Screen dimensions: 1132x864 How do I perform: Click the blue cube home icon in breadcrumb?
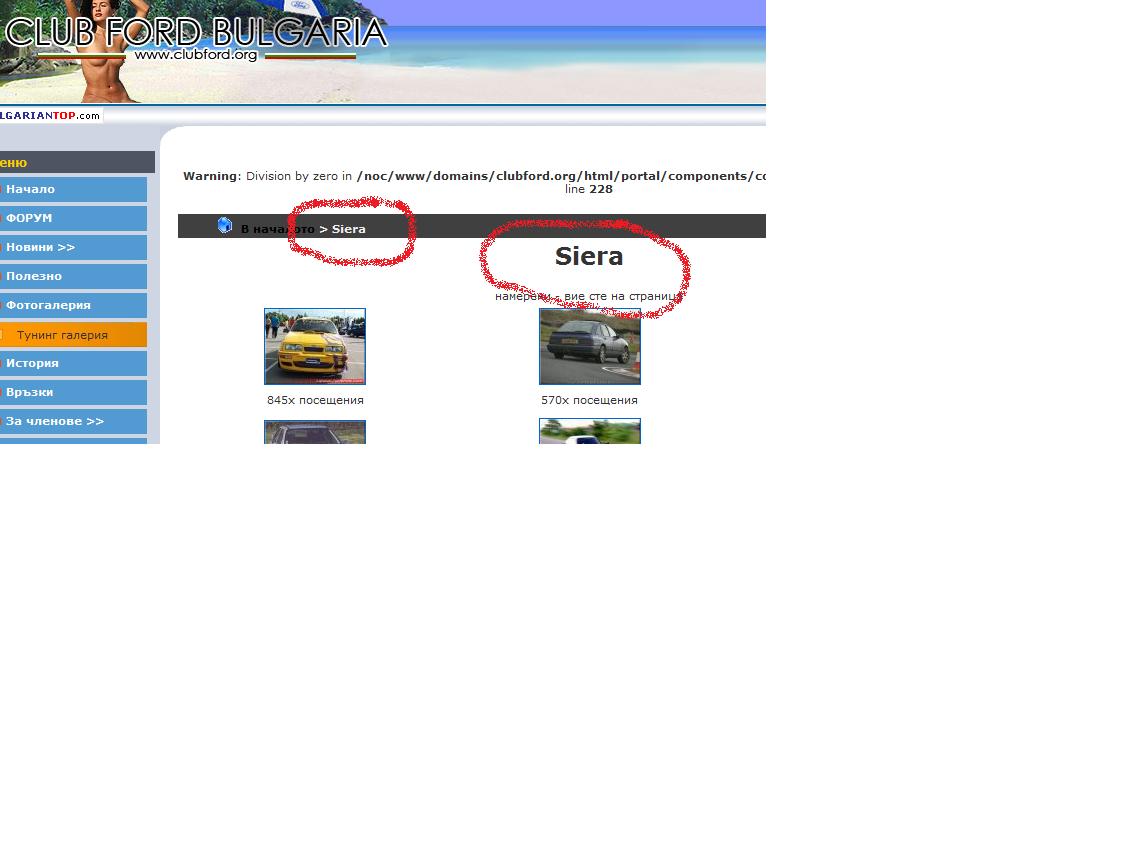click(225, 226)
